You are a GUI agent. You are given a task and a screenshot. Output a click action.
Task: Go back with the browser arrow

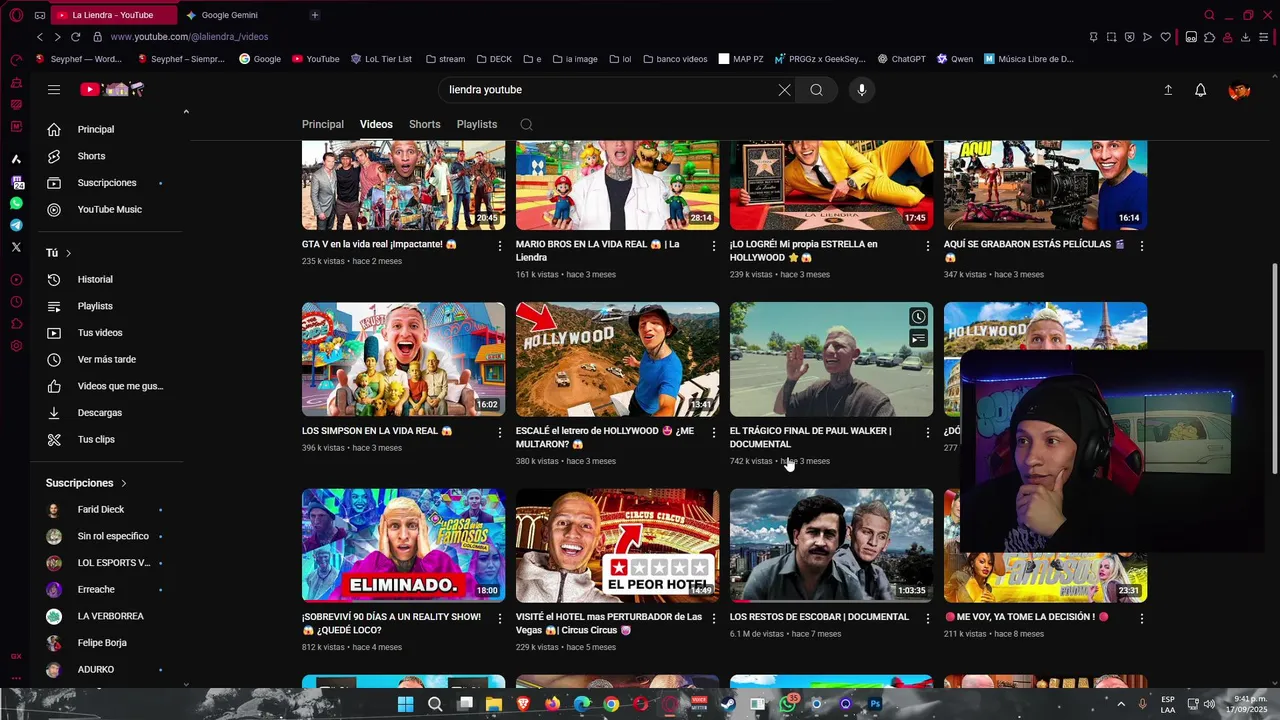click(x=40, y=37)
